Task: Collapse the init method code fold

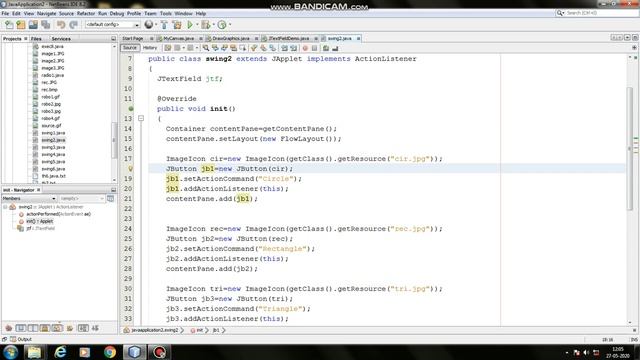Action: click(141, 118)
